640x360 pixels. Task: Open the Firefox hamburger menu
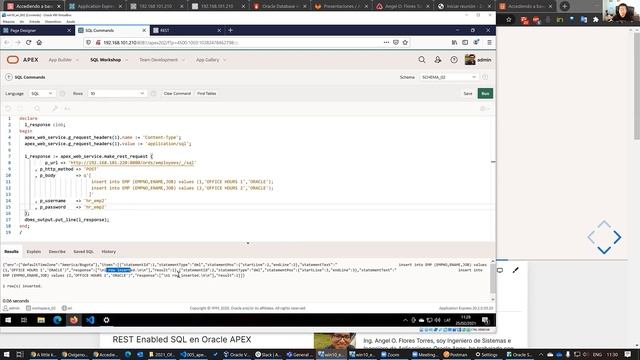(x=489, y=42)
